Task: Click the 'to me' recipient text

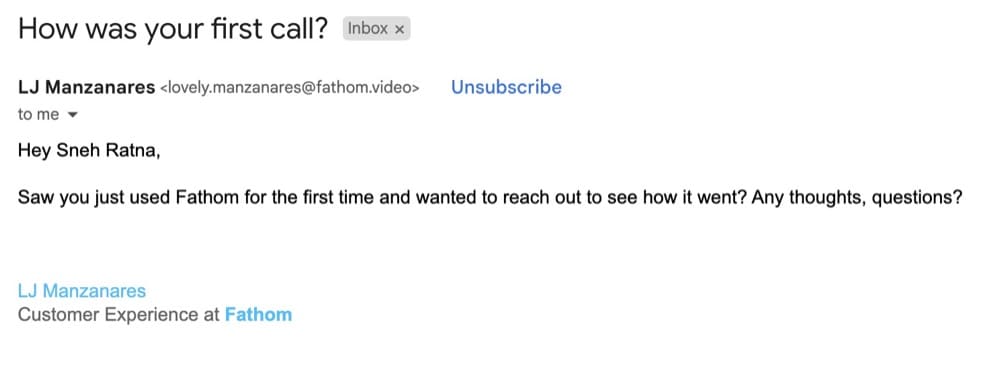Action: (38, 115)
